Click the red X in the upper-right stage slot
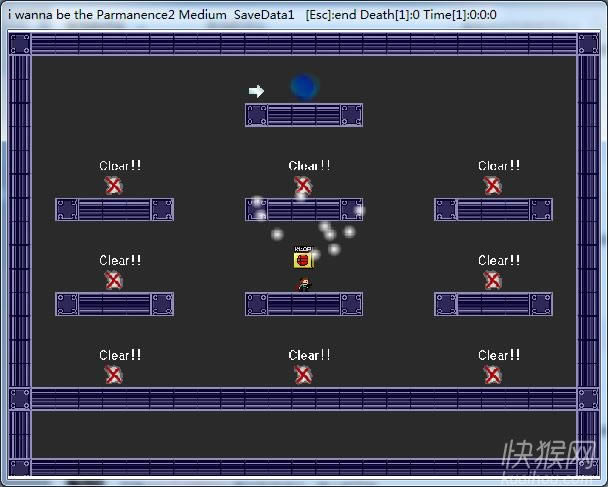Screen dimensions: 608x487 (492, 185)
